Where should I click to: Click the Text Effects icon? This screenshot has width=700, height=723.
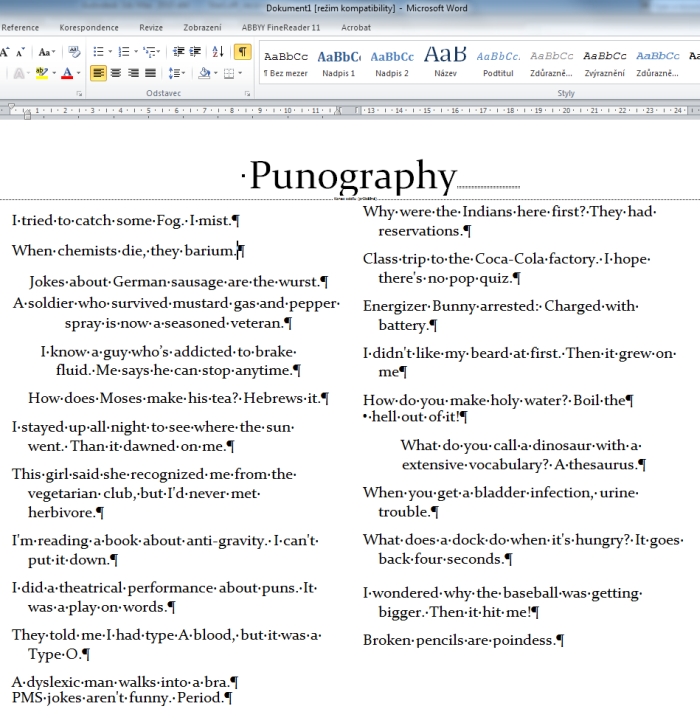point(19,73)
